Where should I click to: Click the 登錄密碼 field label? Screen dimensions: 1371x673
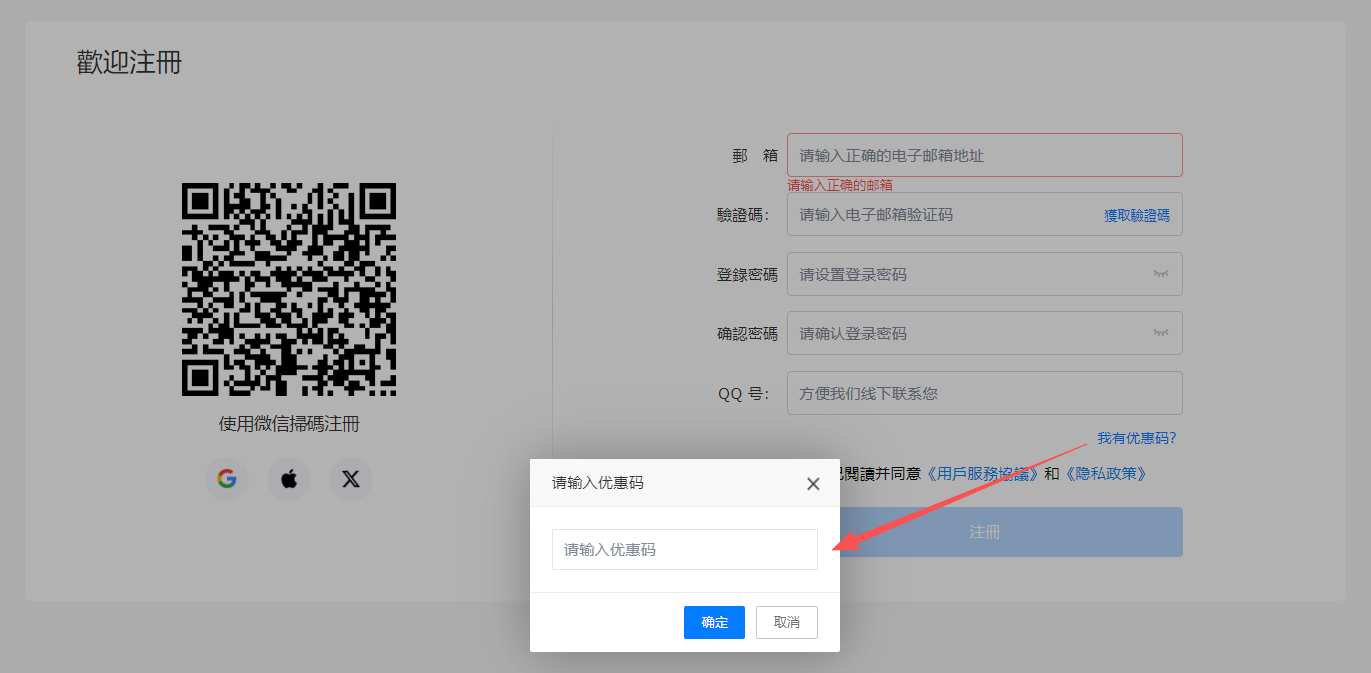point(747,274)
